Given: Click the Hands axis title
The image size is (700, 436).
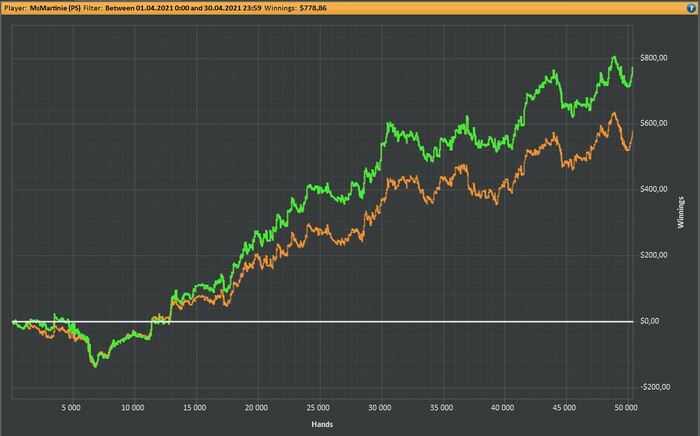Looking at the screenshot, I should [x=322, y=424].
